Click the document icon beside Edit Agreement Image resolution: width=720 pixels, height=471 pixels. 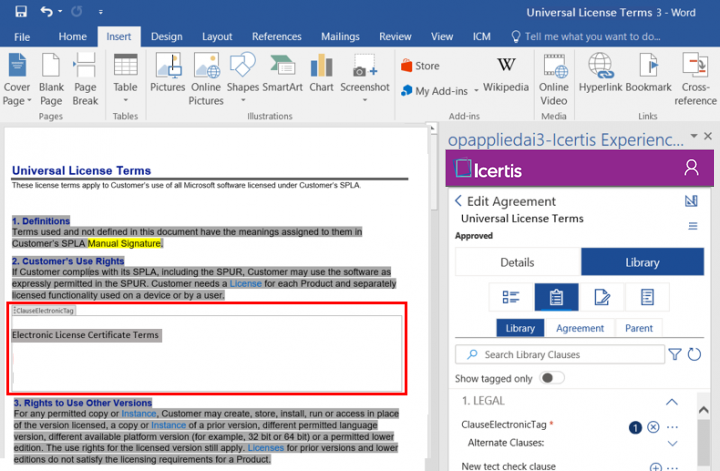(691, 201)
